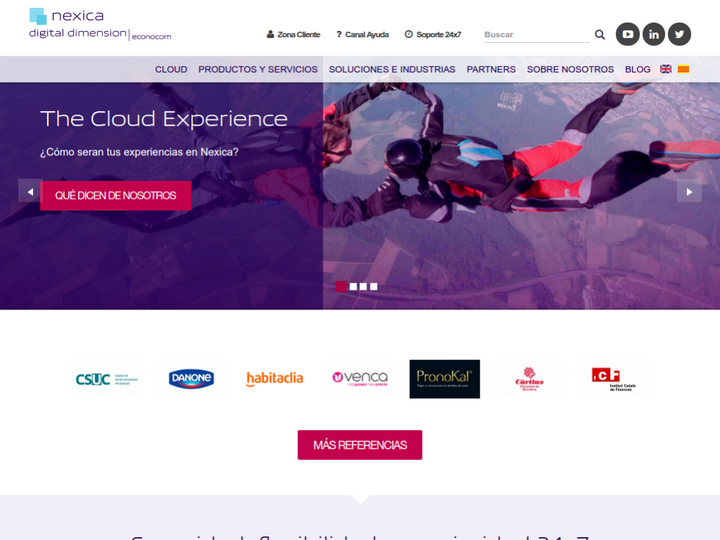Select the fourth carousel slide indicator
This screenshot has height=540, width=720.
pos(374,286)
